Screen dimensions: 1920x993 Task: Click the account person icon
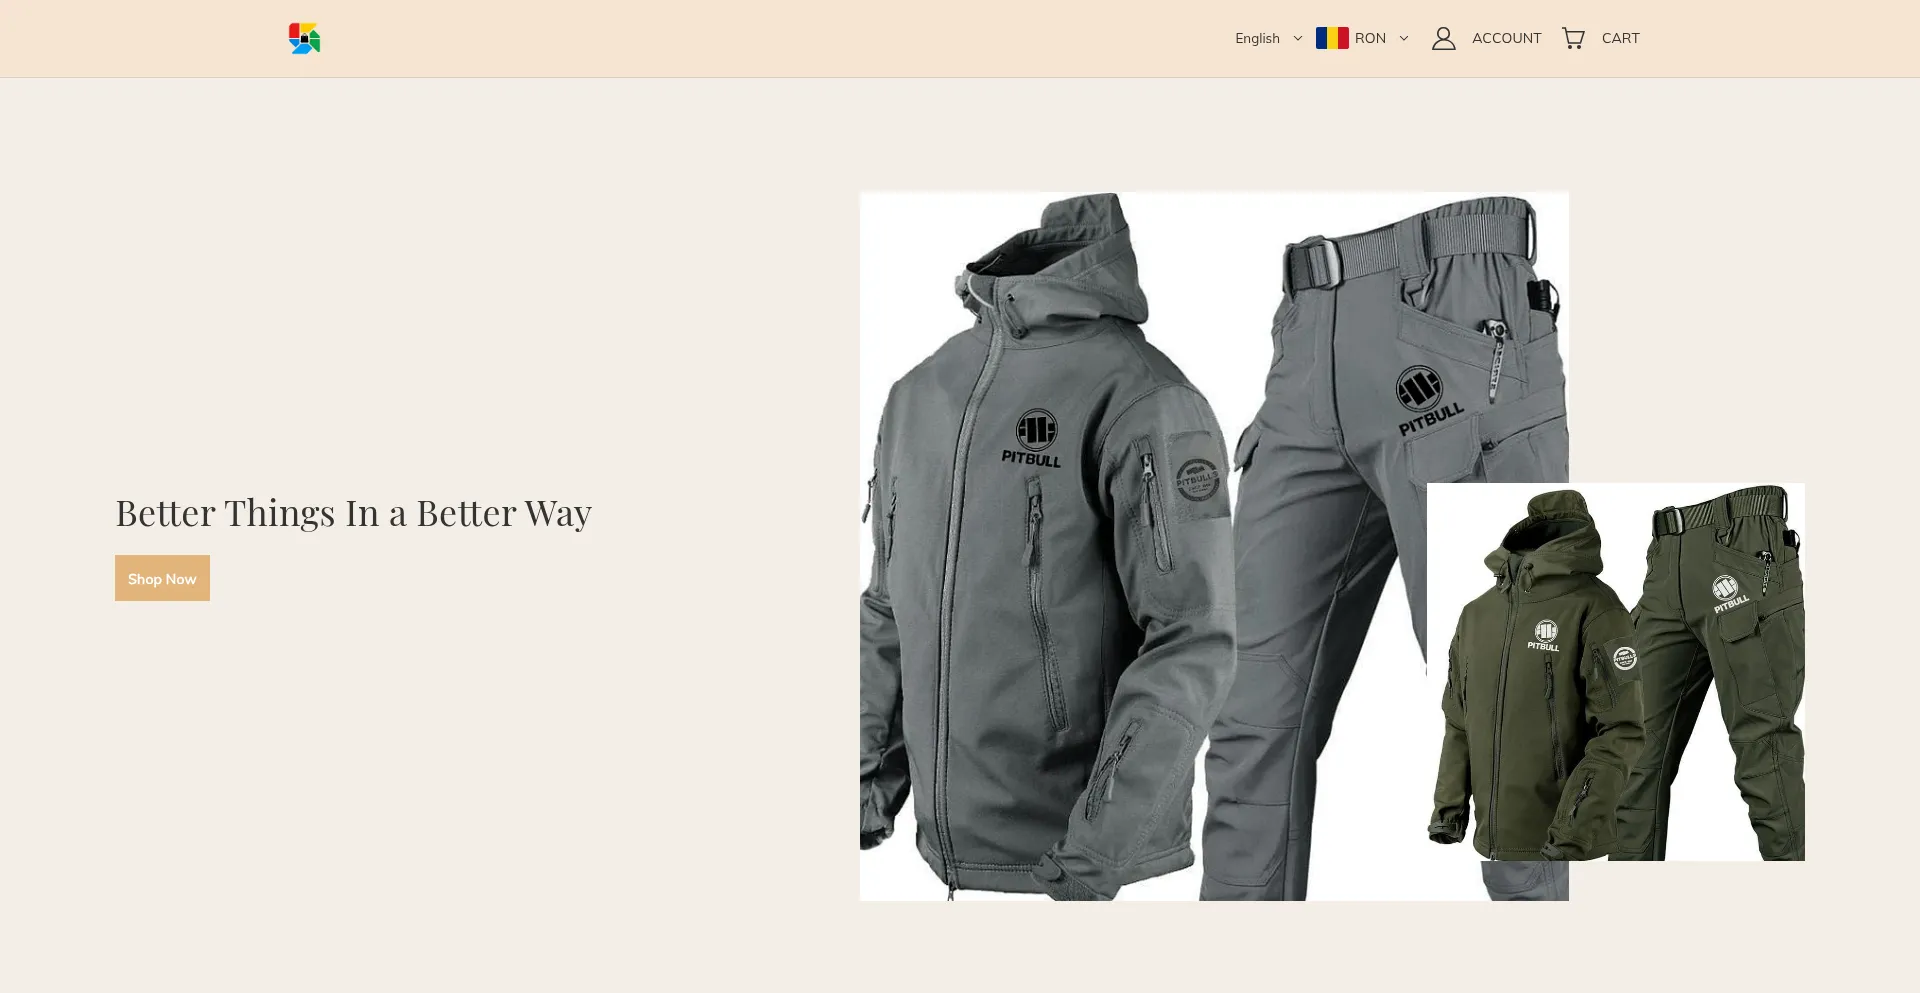tap(1443, 38)
